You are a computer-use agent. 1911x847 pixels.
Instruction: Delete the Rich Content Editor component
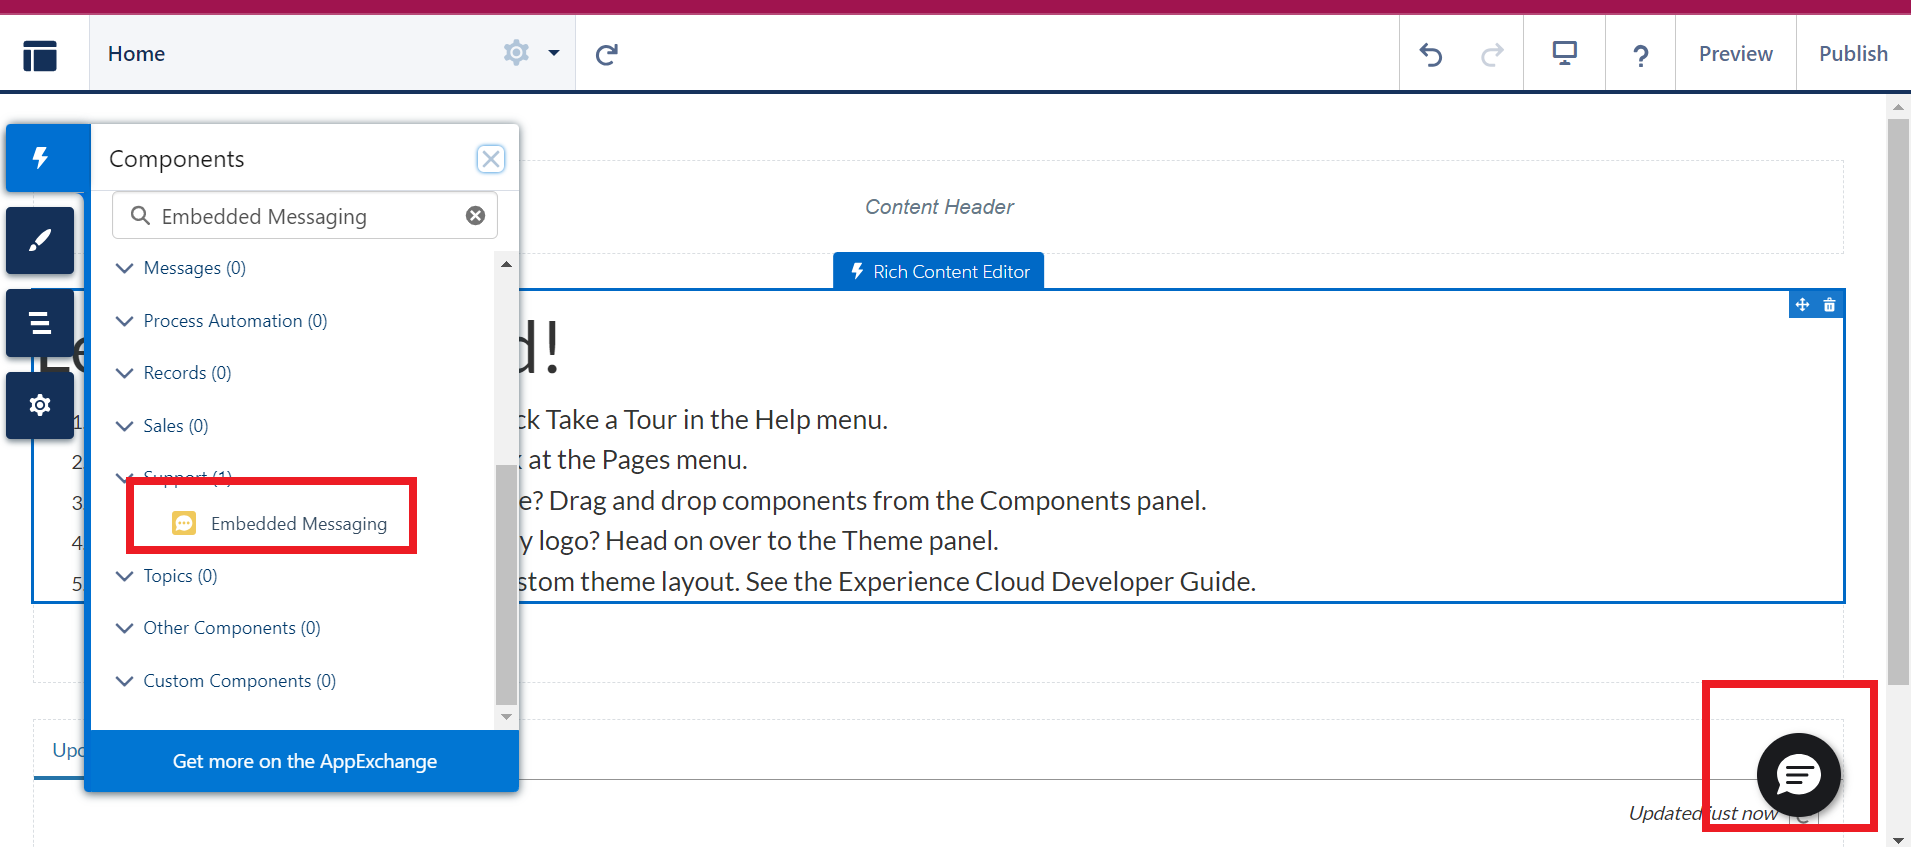point(1829,305)
